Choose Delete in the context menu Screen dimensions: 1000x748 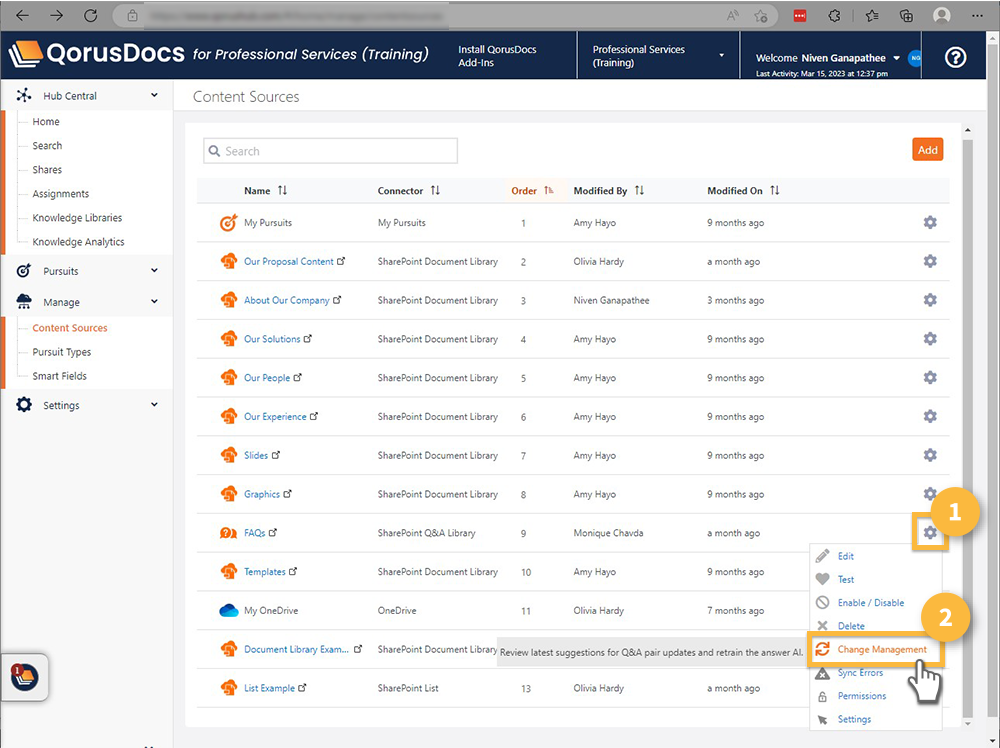[851, 626]
